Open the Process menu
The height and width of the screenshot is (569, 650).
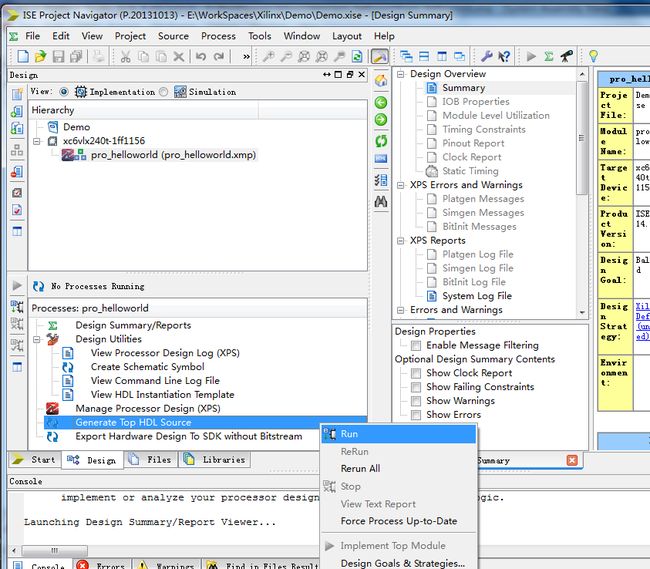pyautogui.click(x=218, y=36)
